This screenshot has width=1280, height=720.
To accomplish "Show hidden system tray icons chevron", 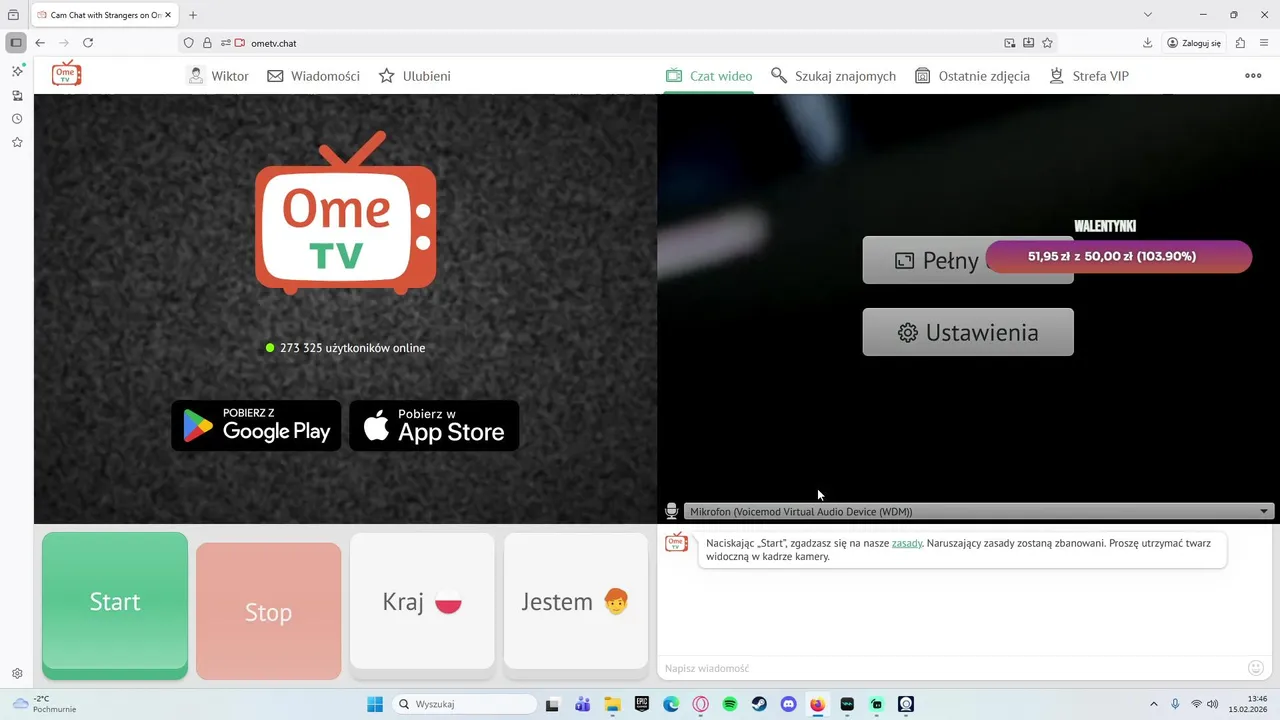I will (x=1153, y=704).
